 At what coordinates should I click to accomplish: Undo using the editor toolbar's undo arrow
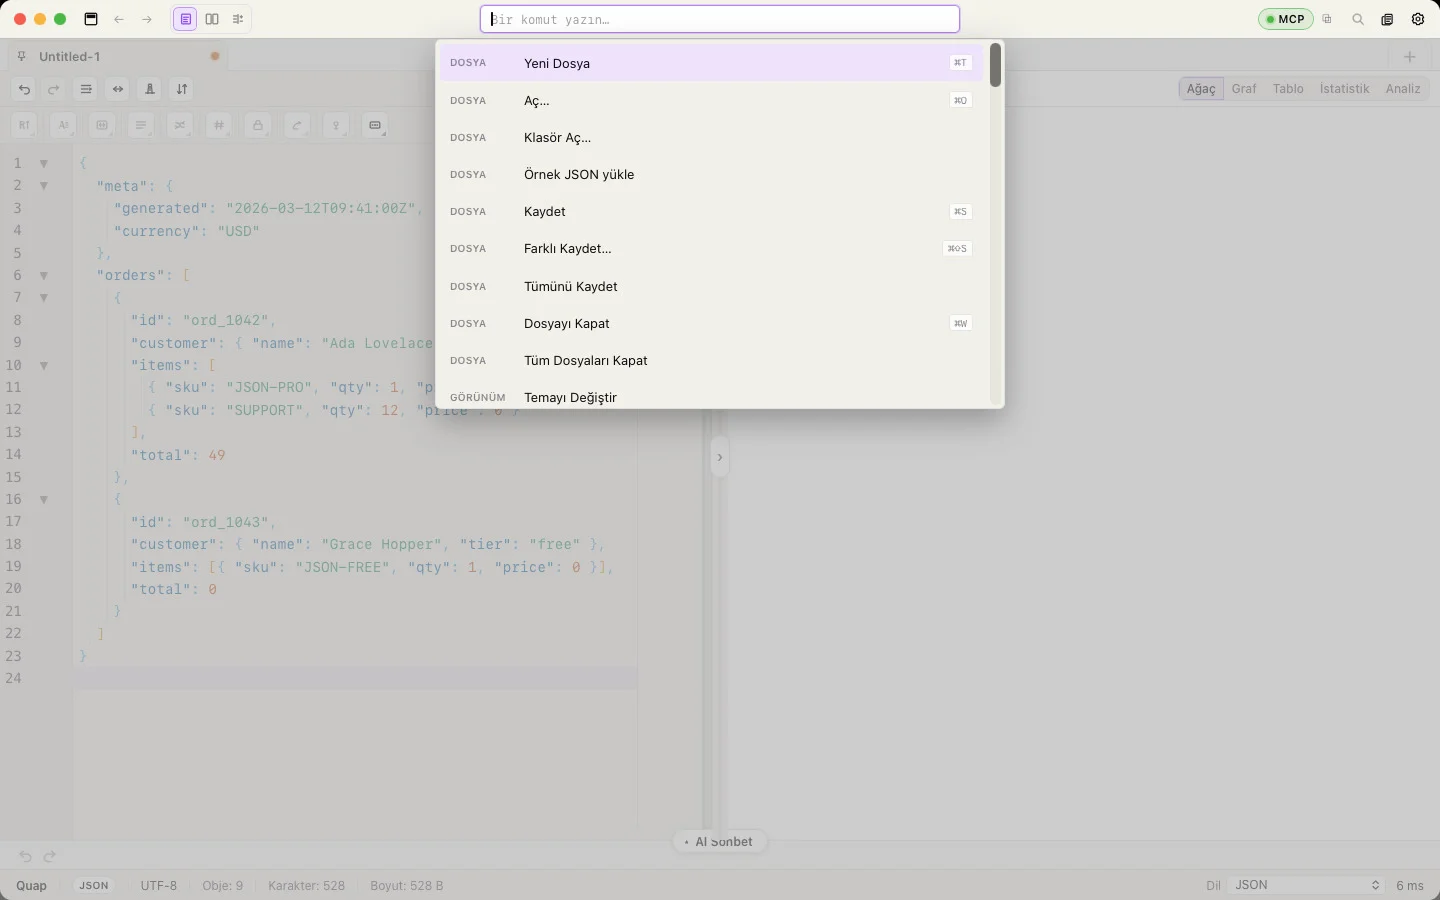pos(25,89)
